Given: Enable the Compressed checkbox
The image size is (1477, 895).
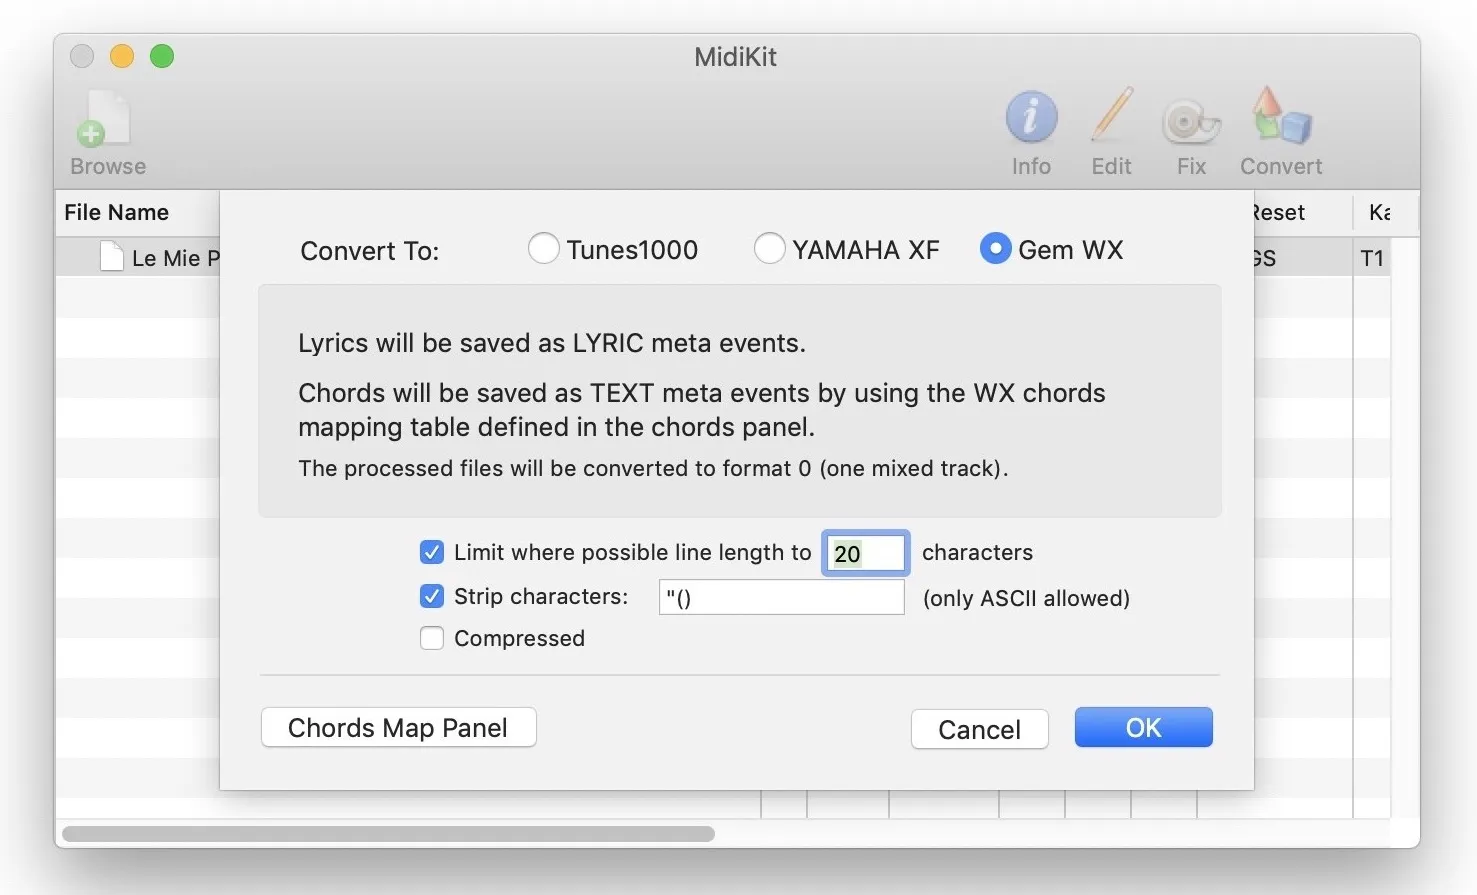Looking at the screenshot, I should [x=432, y=638].
